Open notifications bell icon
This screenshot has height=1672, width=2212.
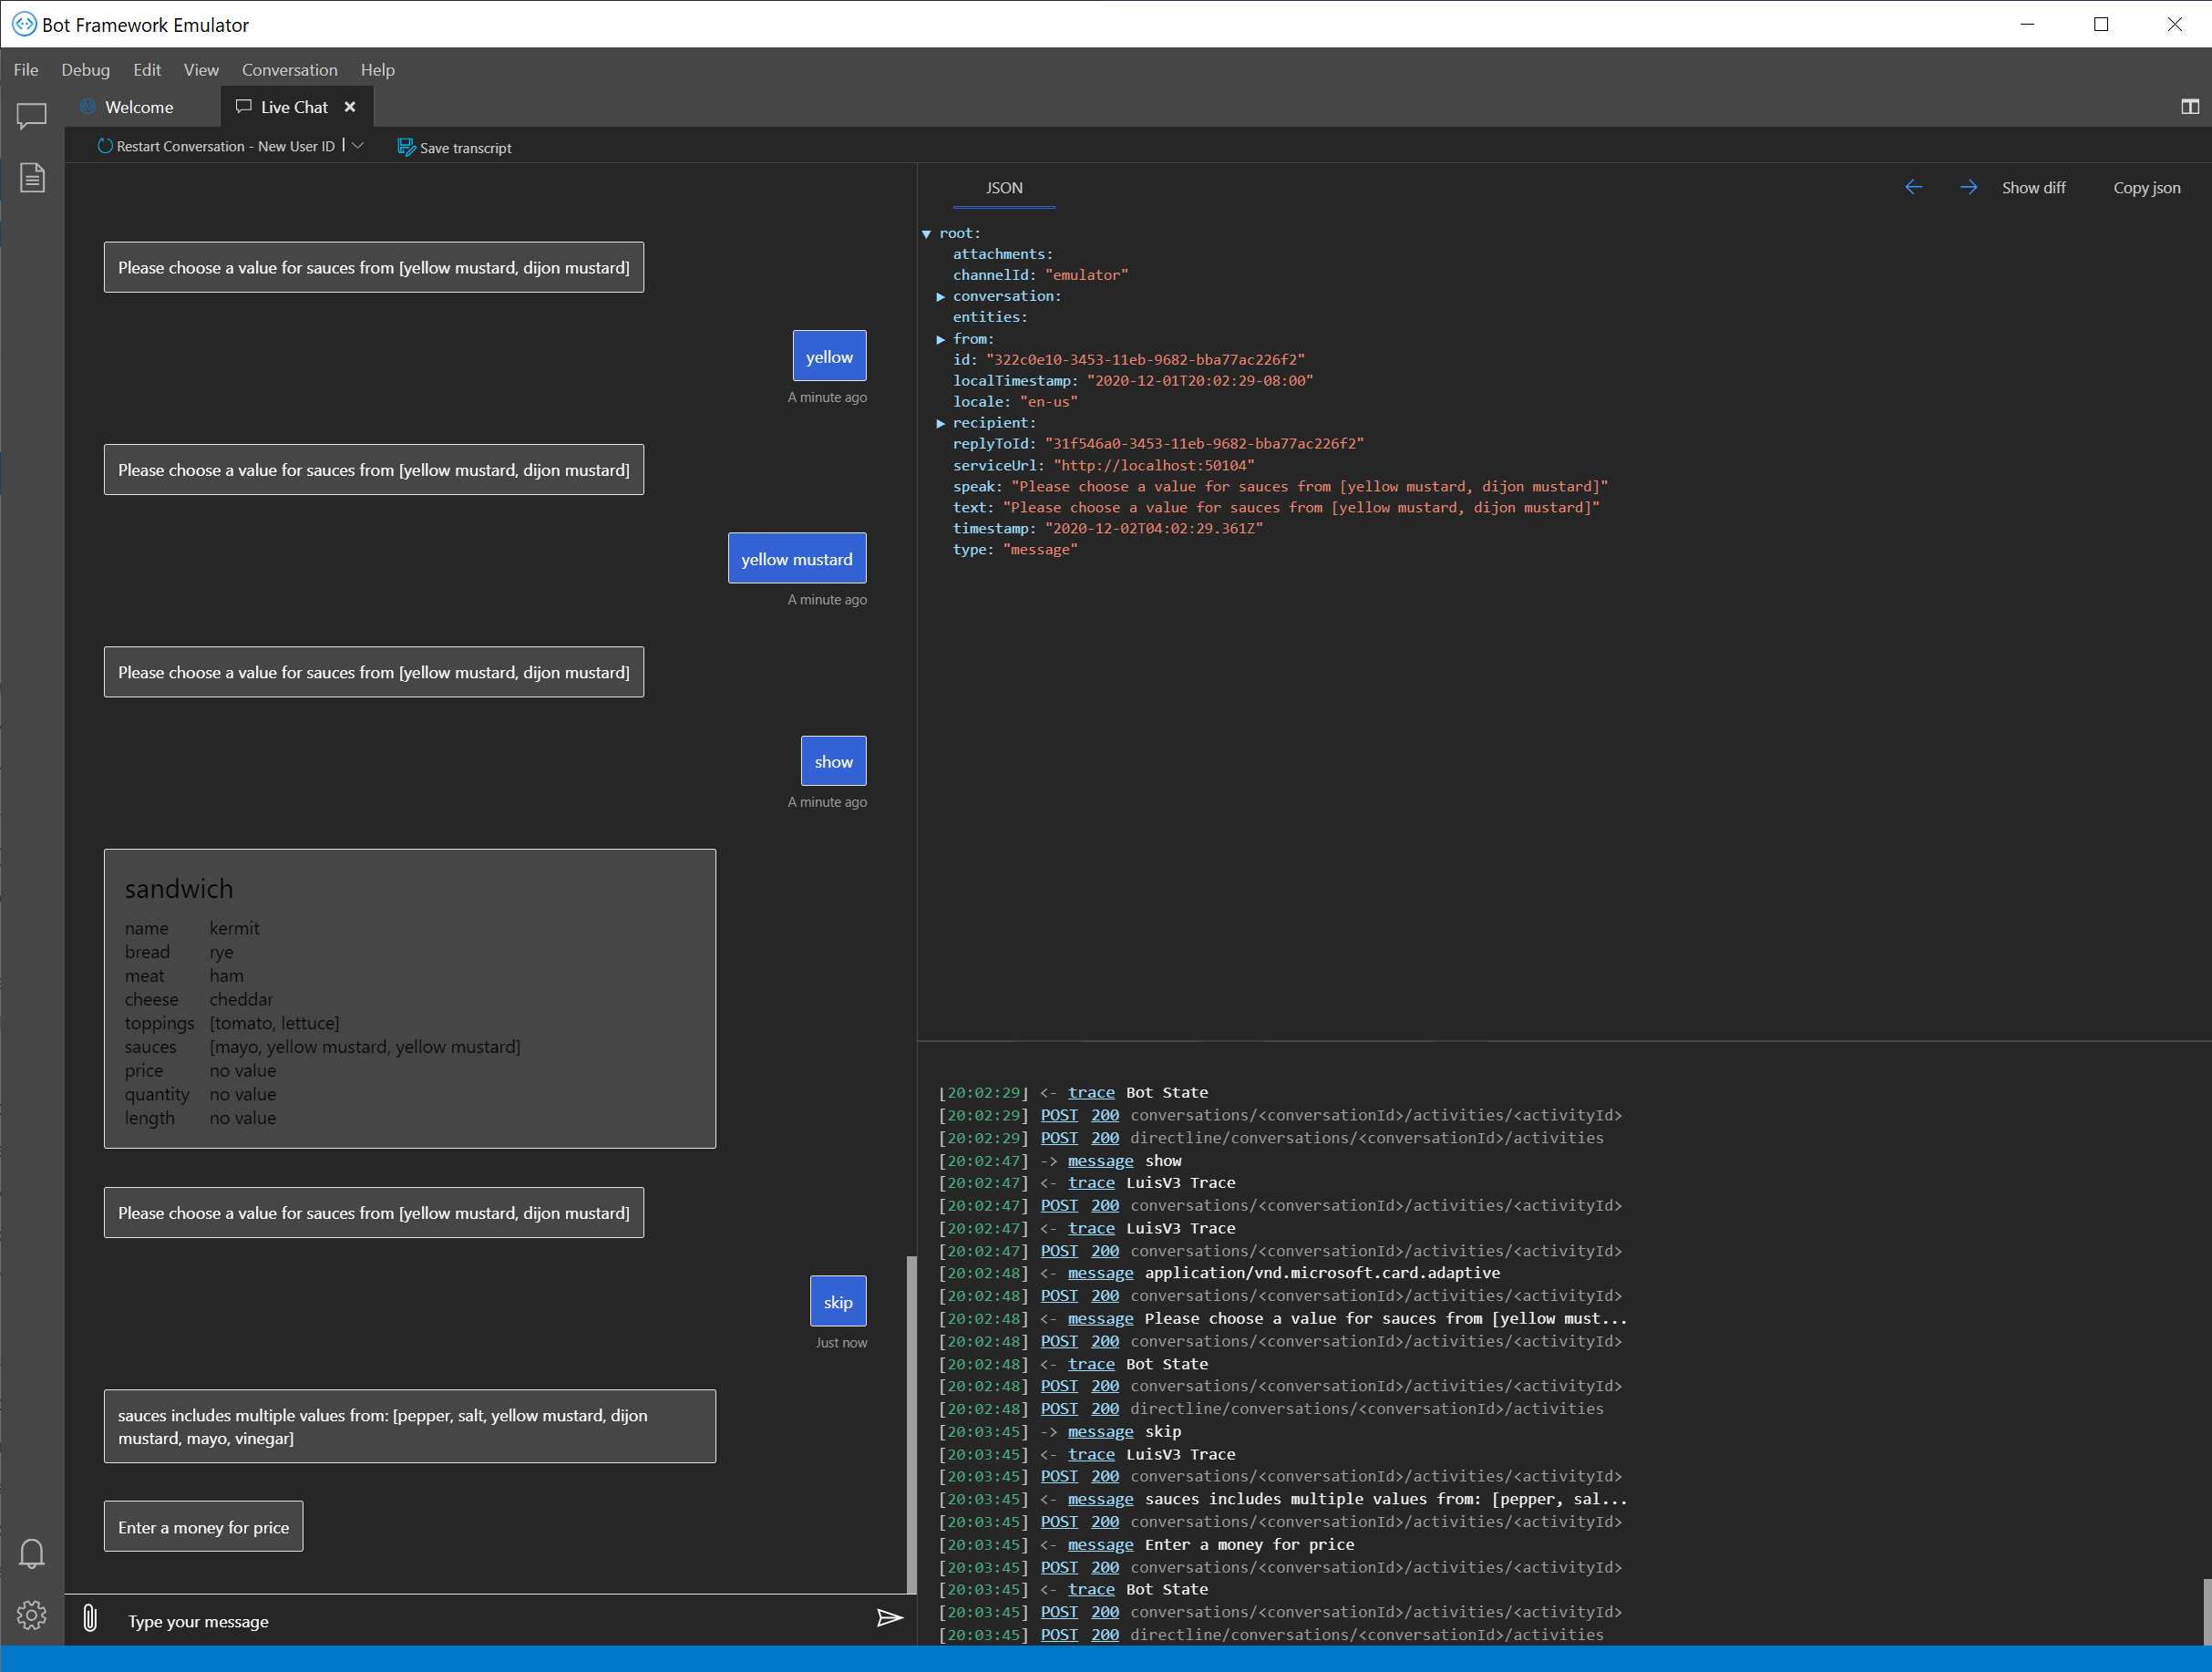click(32, 1553)
